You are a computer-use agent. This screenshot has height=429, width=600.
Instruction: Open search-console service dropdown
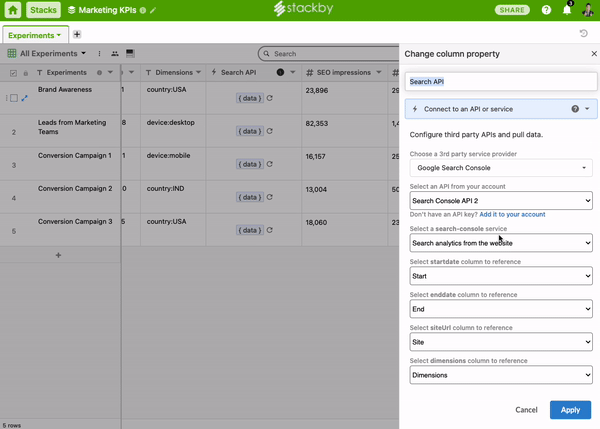501,243
